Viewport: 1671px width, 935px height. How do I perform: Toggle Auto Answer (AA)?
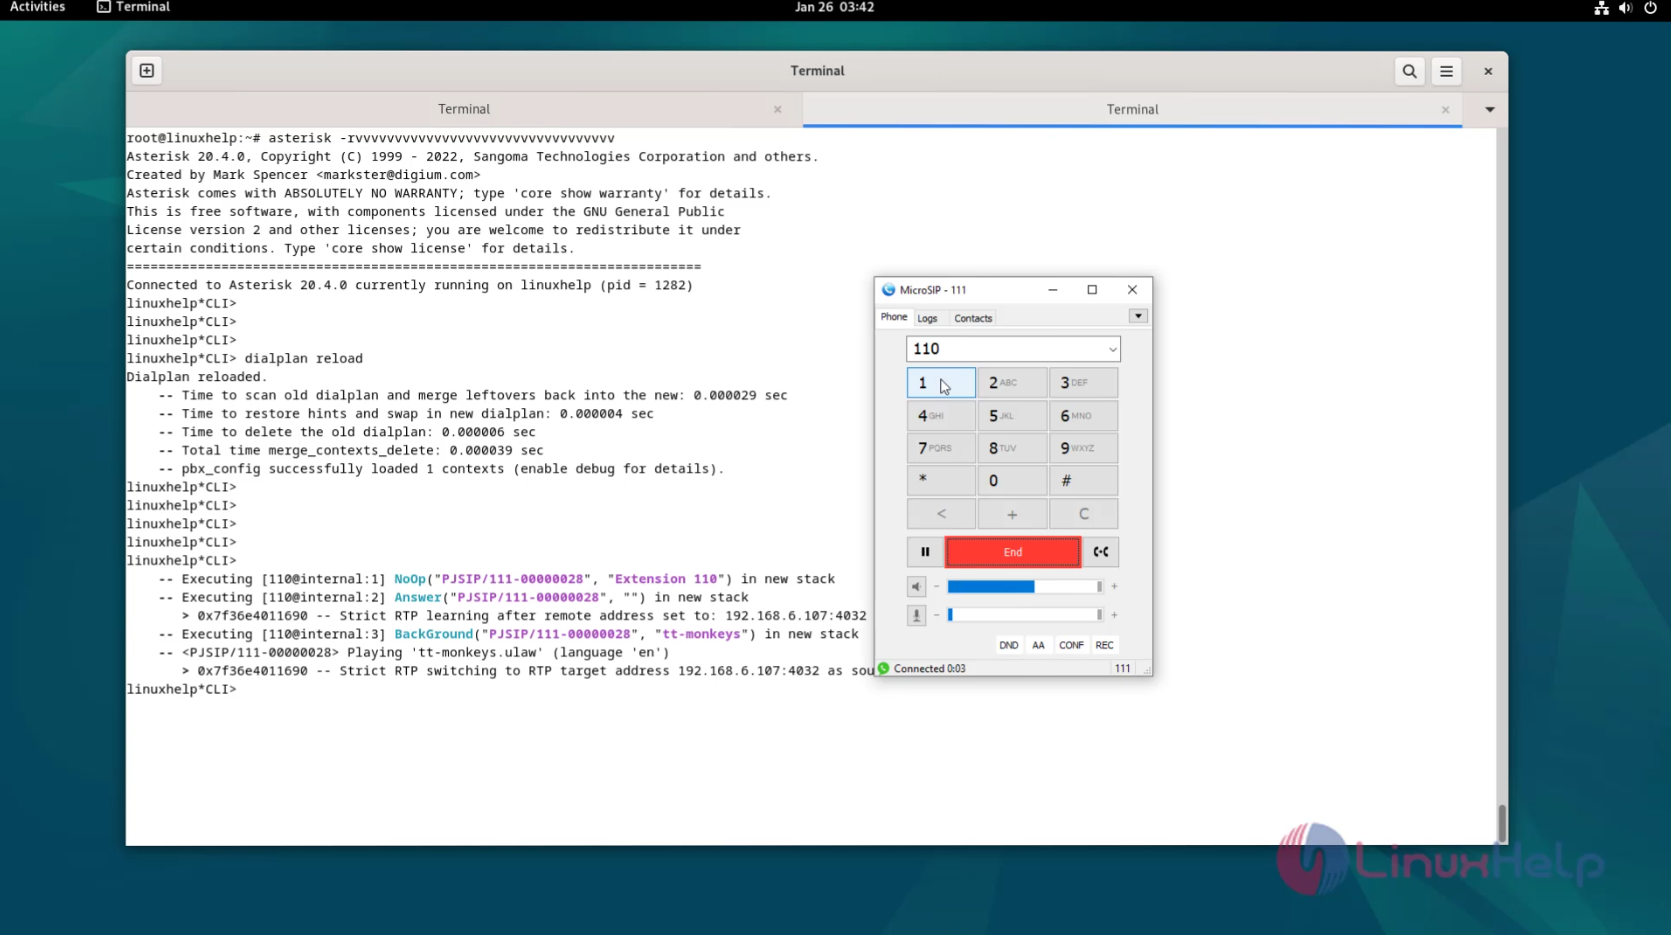coord(1038,645)
